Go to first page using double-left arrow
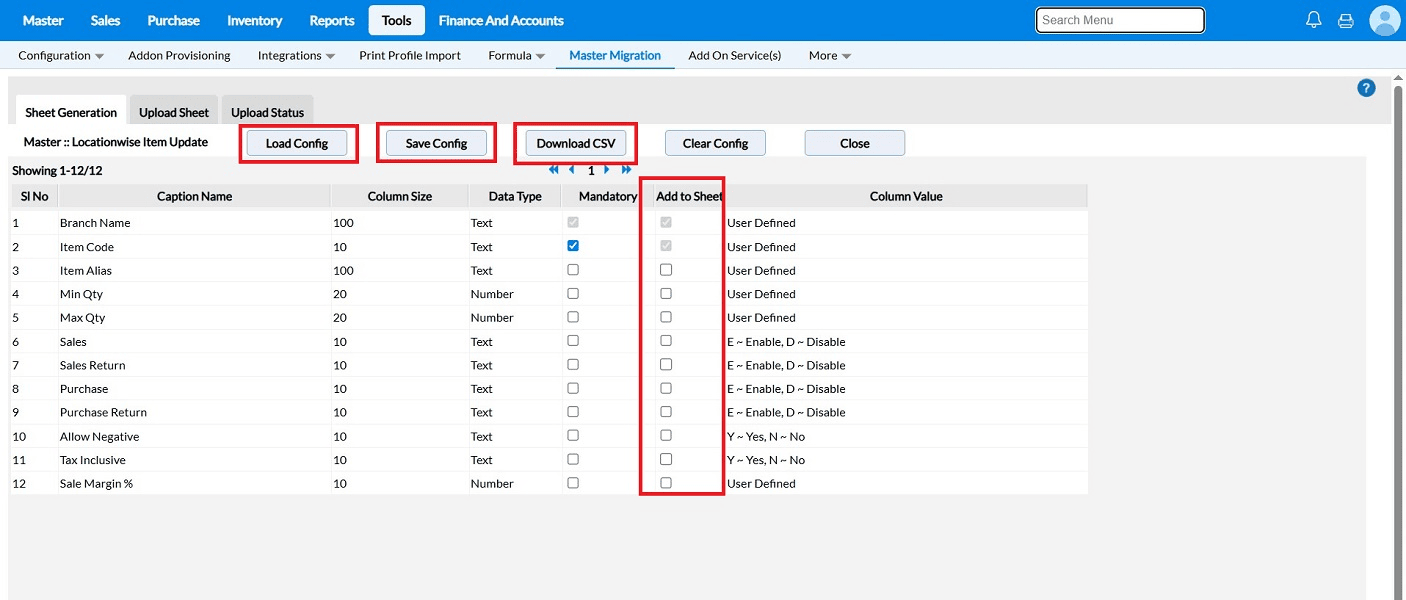 click(554, 170)
